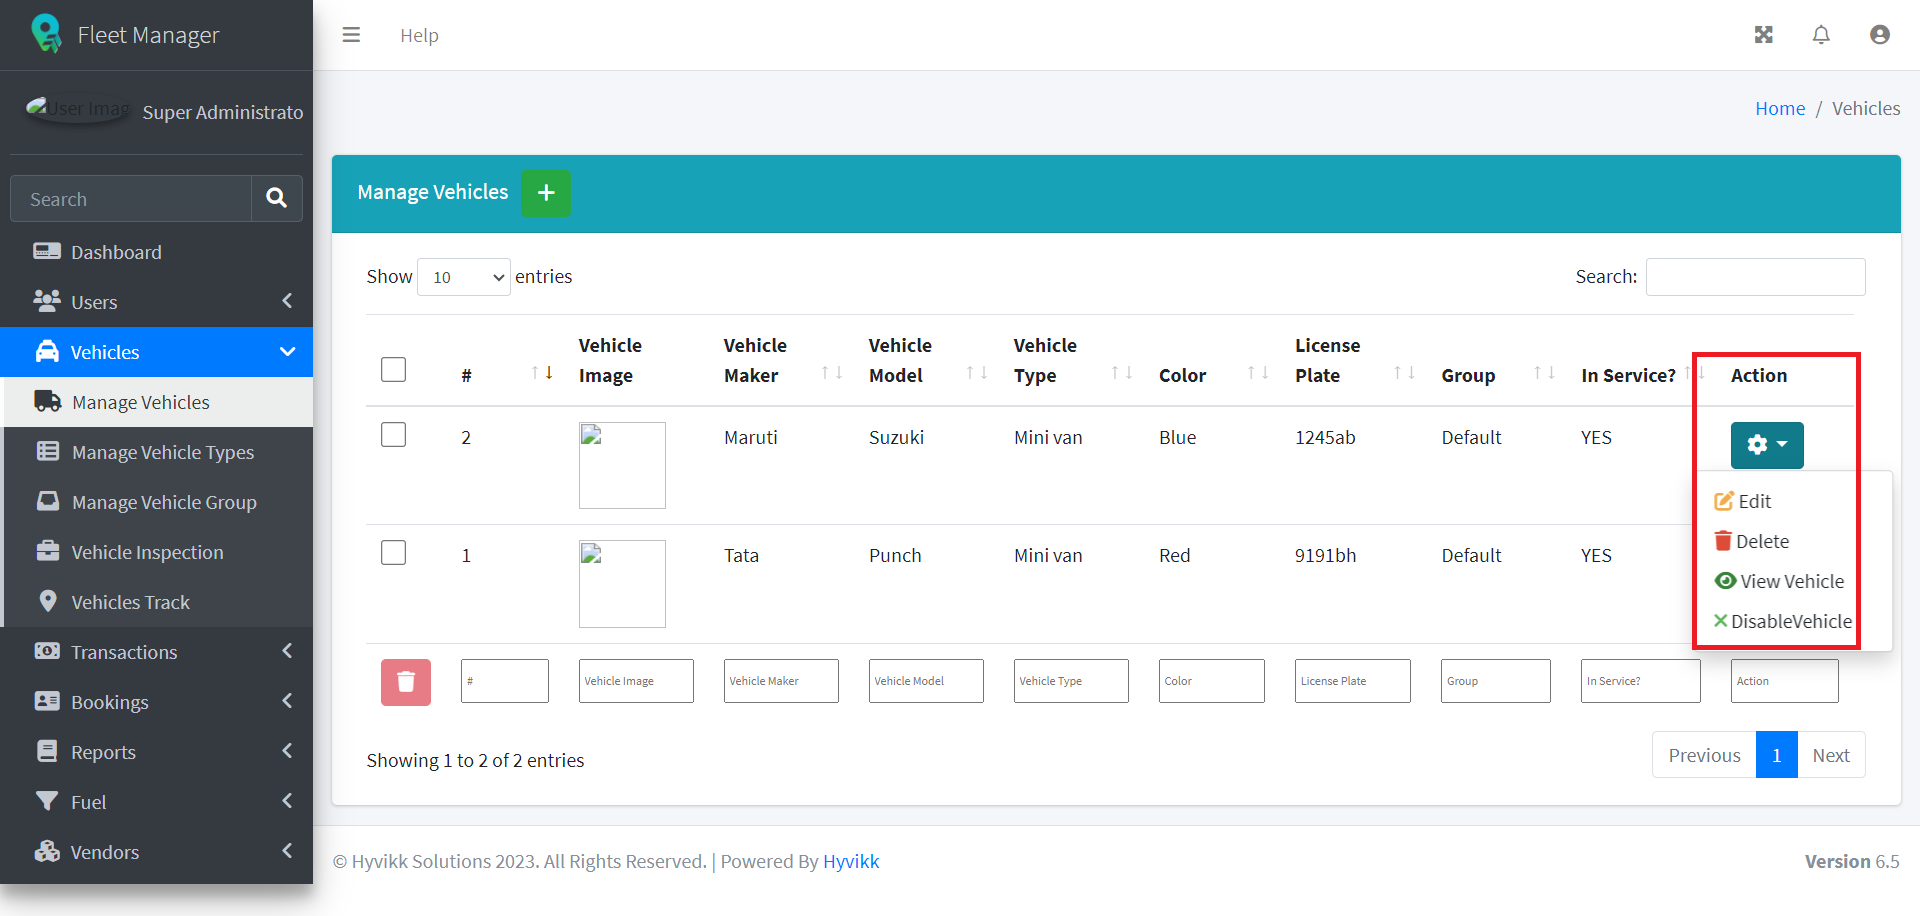The height and width of the screenshot is (916, 1920).
Task: Tick the checkbox for the Tata Punch row
Action: (x=394, y=553)
